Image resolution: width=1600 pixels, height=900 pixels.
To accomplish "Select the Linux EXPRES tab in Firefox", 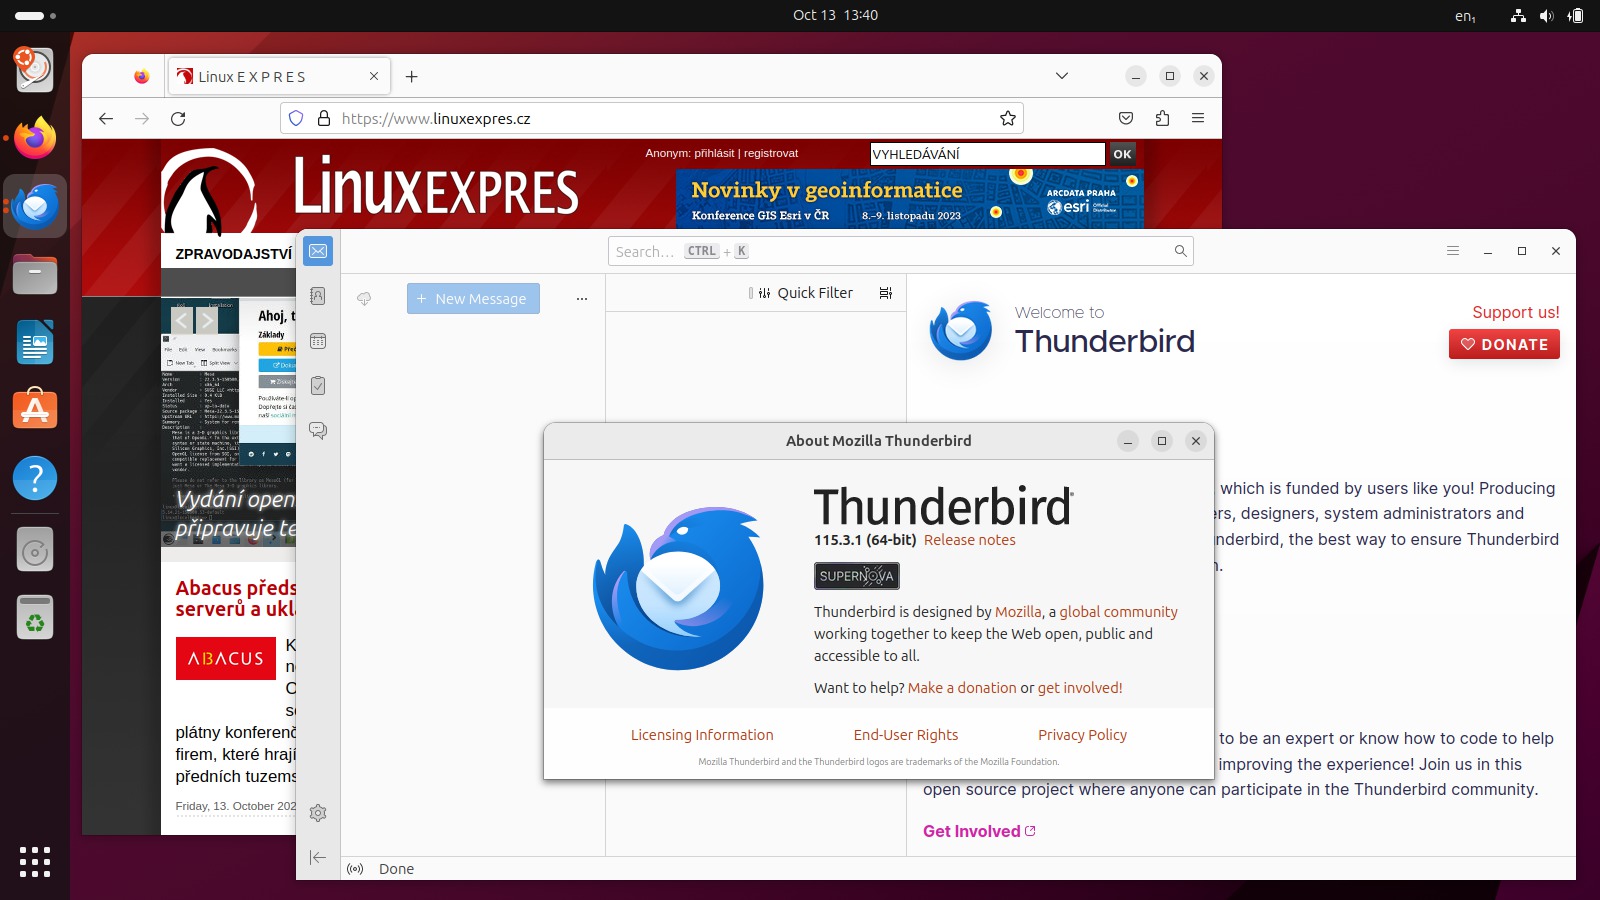I will (270, 76).
